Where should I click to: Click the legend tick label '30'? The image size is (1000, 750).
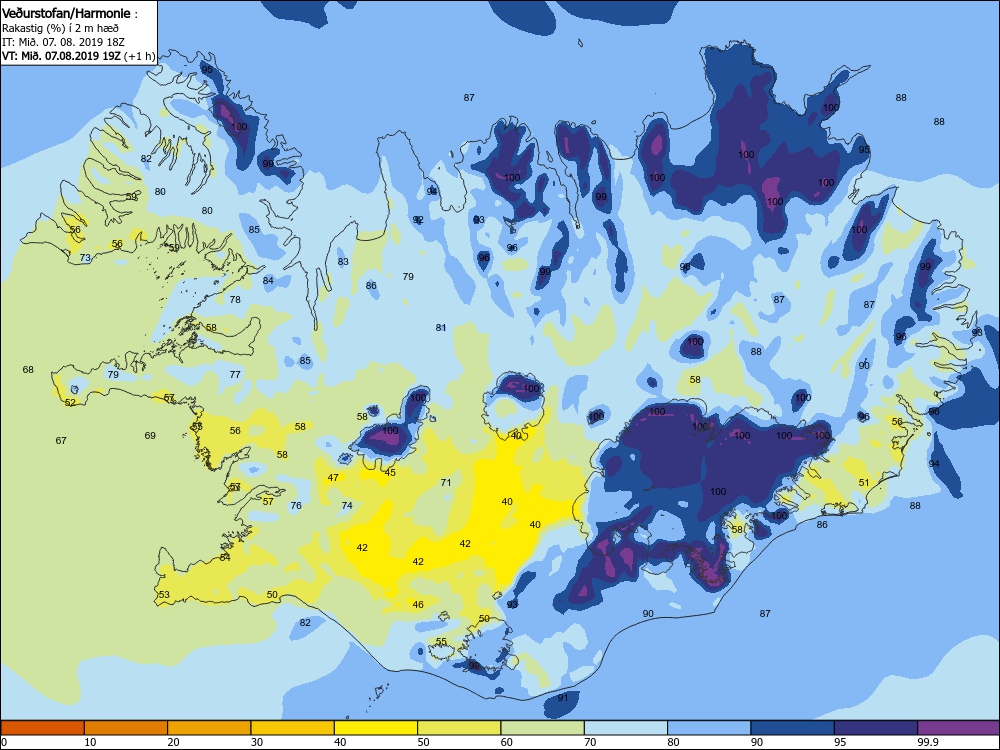click(257, 742)
